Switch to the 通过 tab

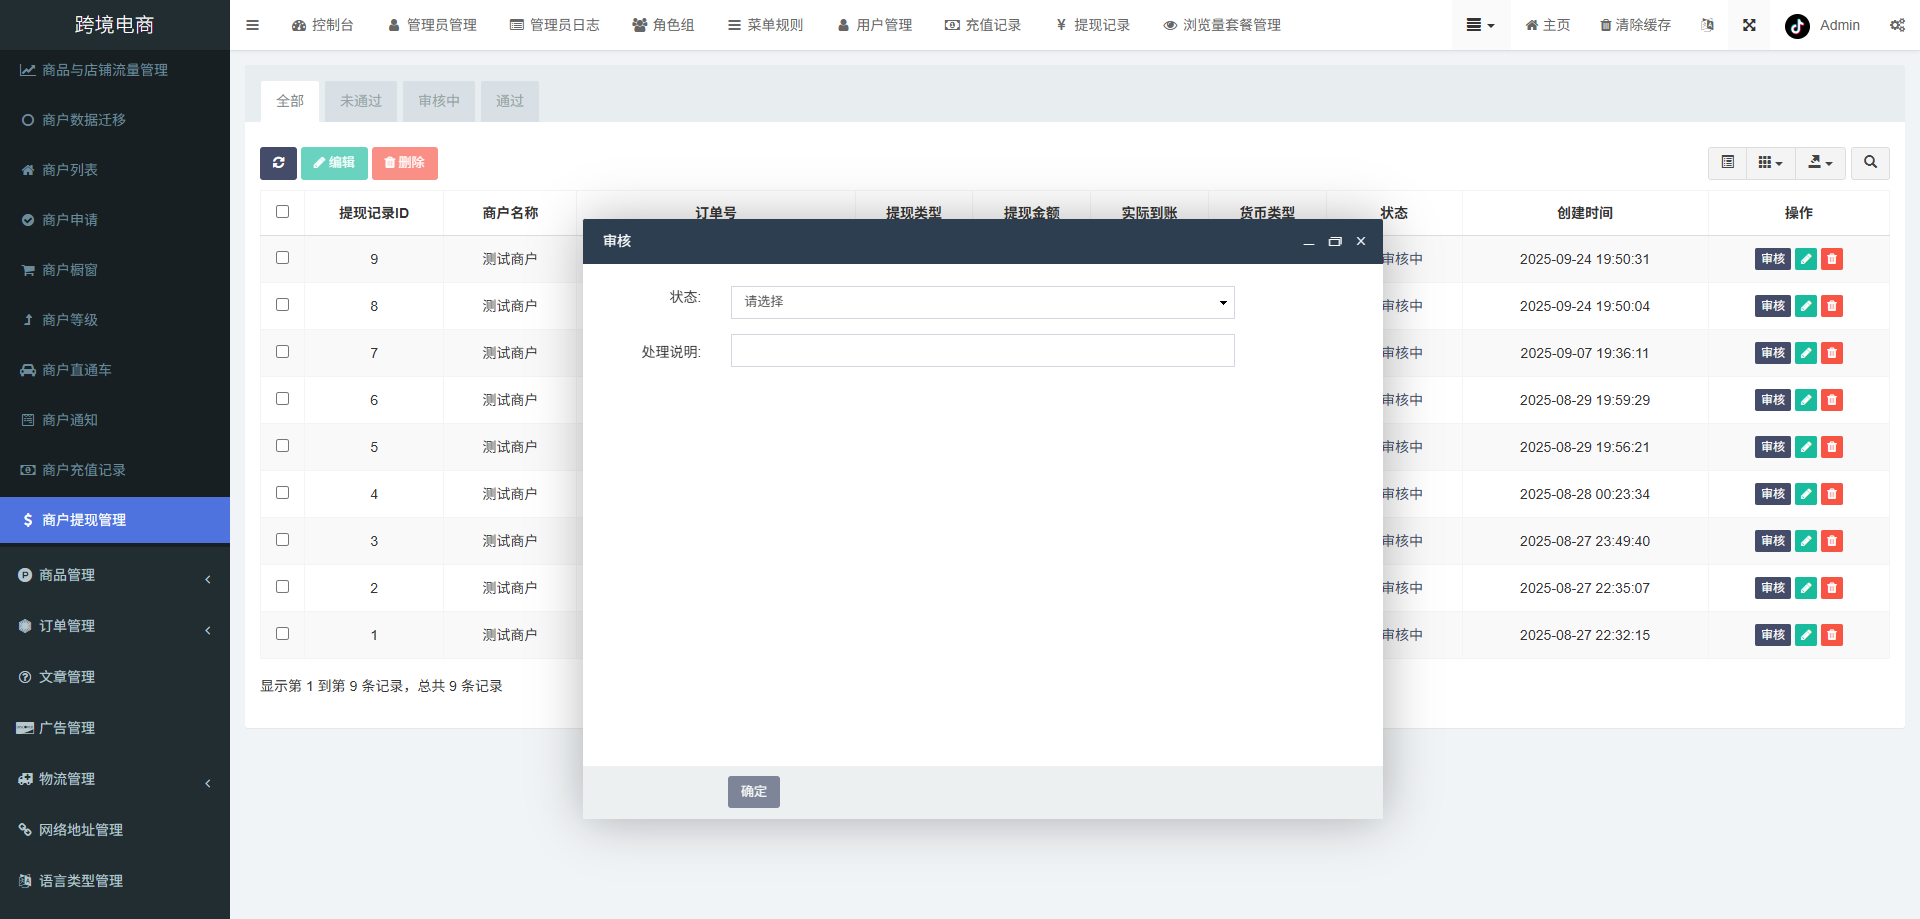(509, 100)
